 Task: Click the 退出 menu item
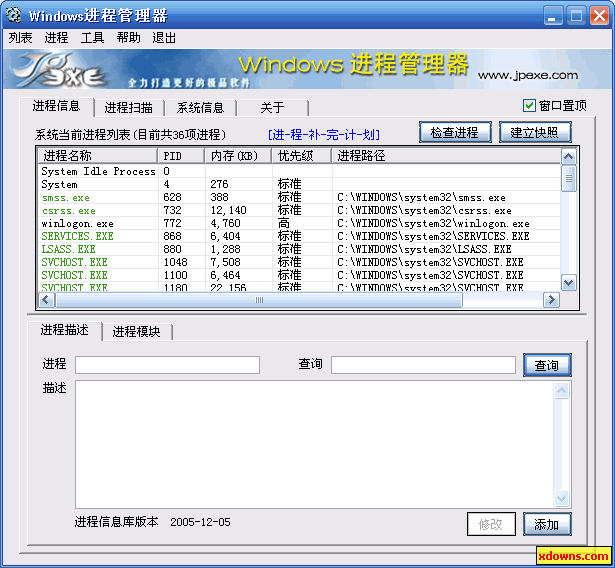coord(164,38)
